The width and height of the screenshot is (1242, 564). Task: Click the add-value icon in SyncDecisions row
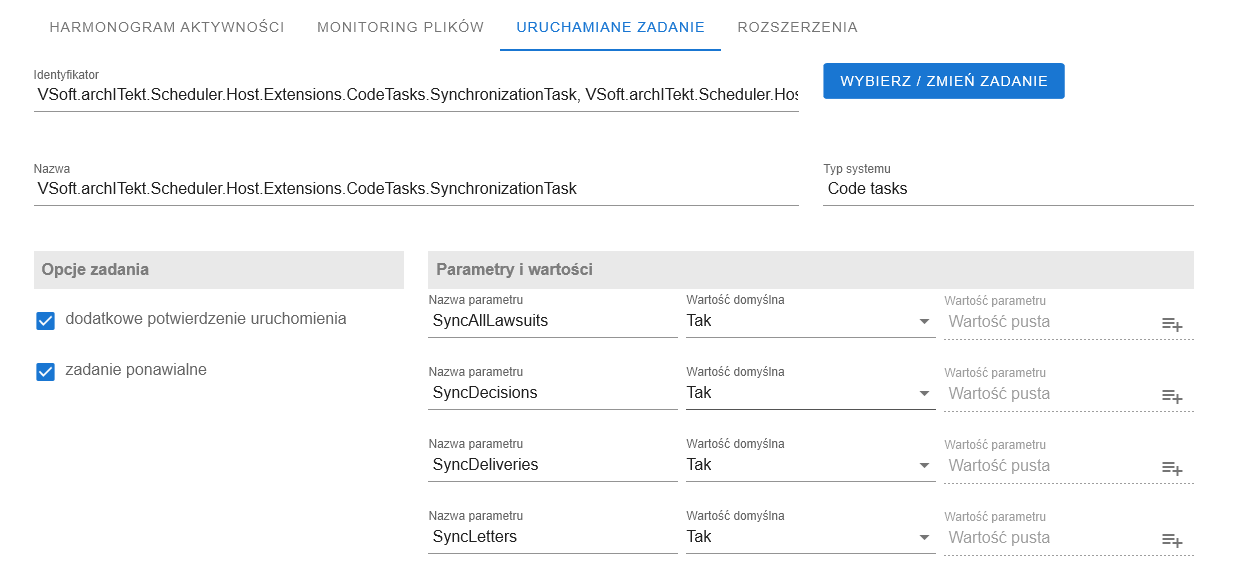(x=1172, y=396)
